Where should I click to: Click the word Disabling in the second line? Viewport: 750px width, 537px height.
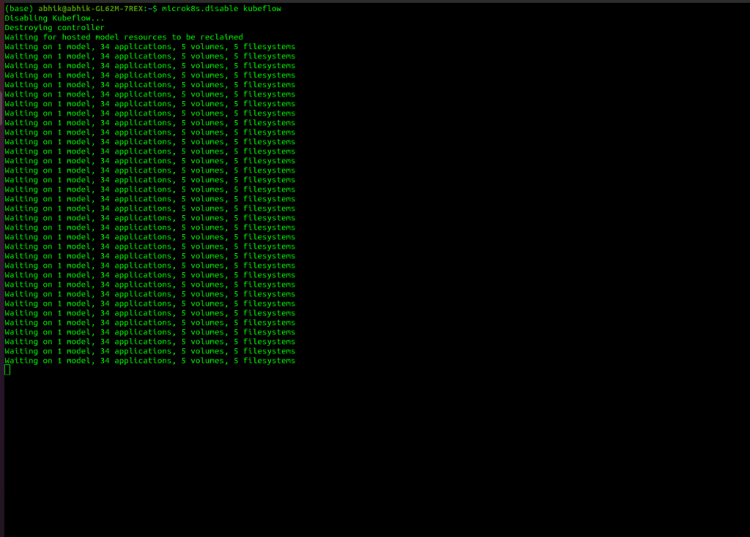[x=25, y=18]
